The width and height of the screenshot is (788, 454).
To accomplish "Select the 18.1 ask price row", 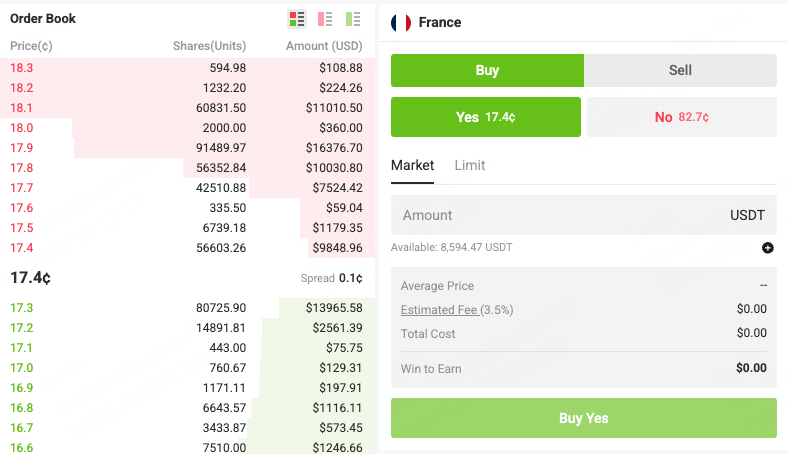I will coord(187,108).
